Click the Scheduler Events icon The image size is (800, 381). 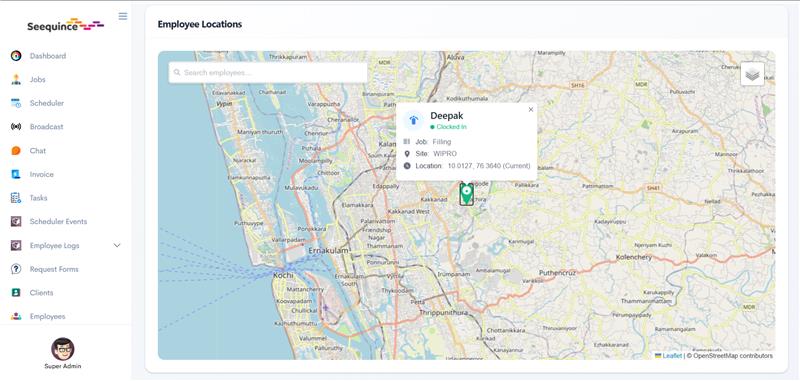coord(16,221)
